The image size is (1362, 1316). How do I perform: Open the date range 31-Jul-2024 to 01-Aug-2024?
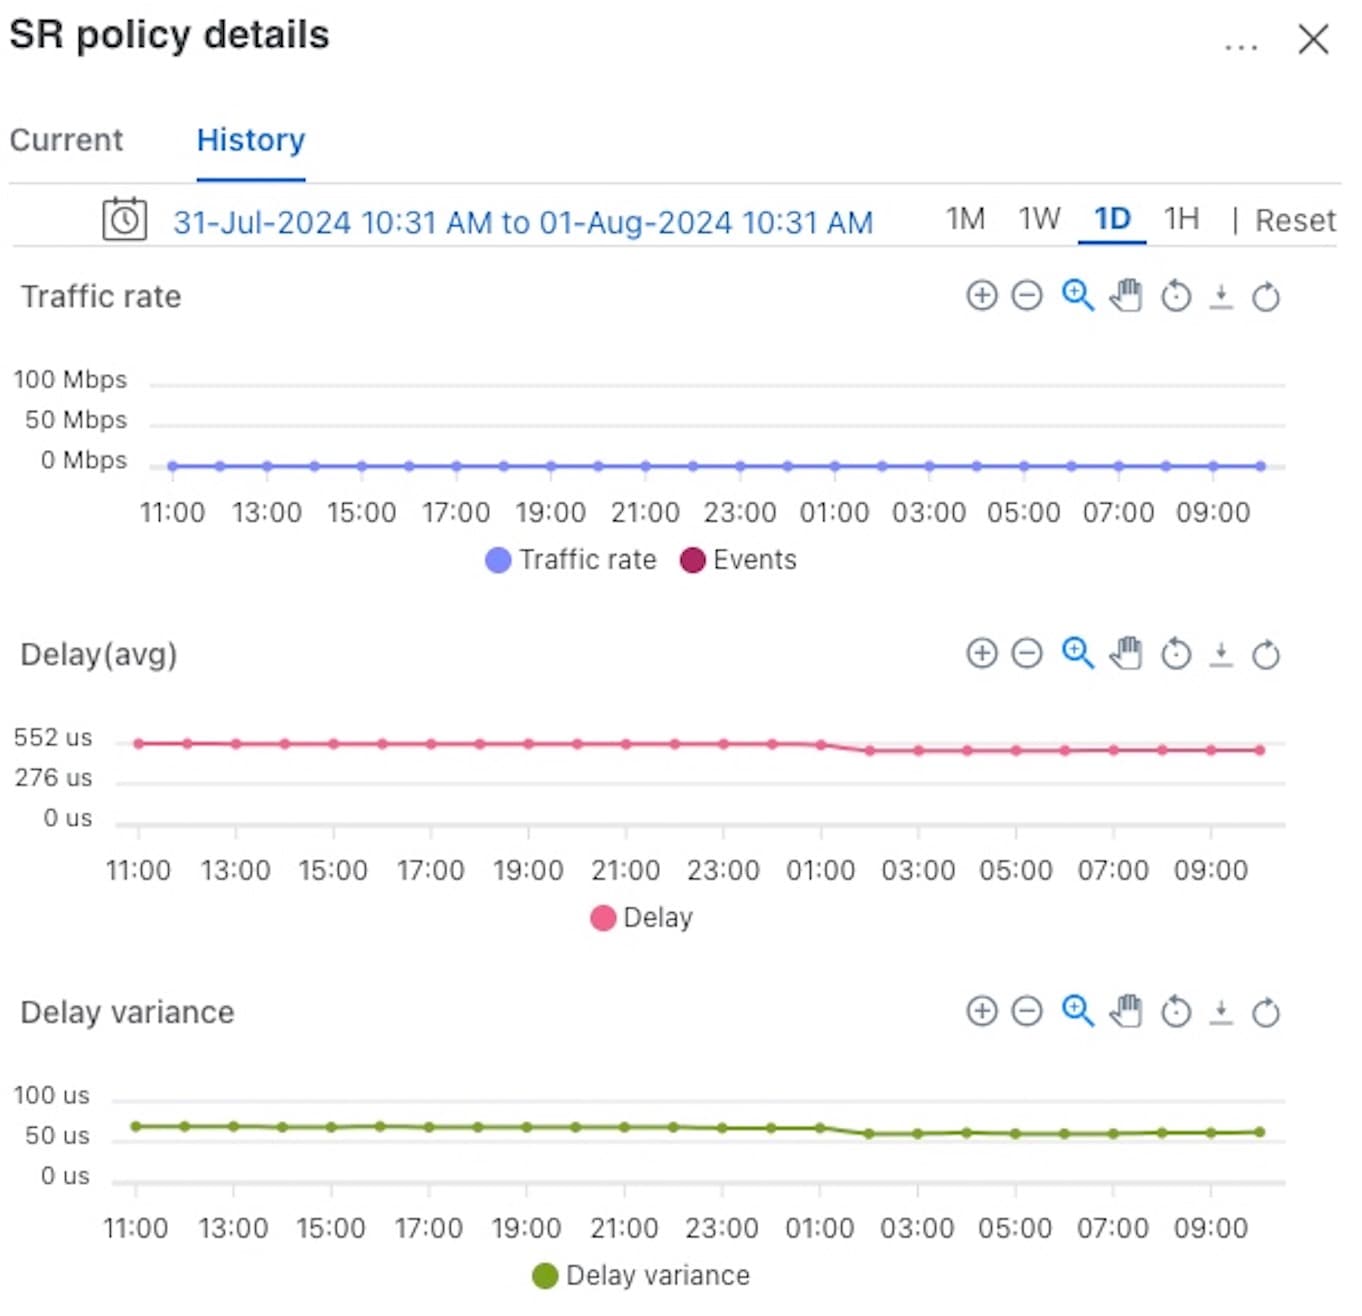[x=523, y=222]
